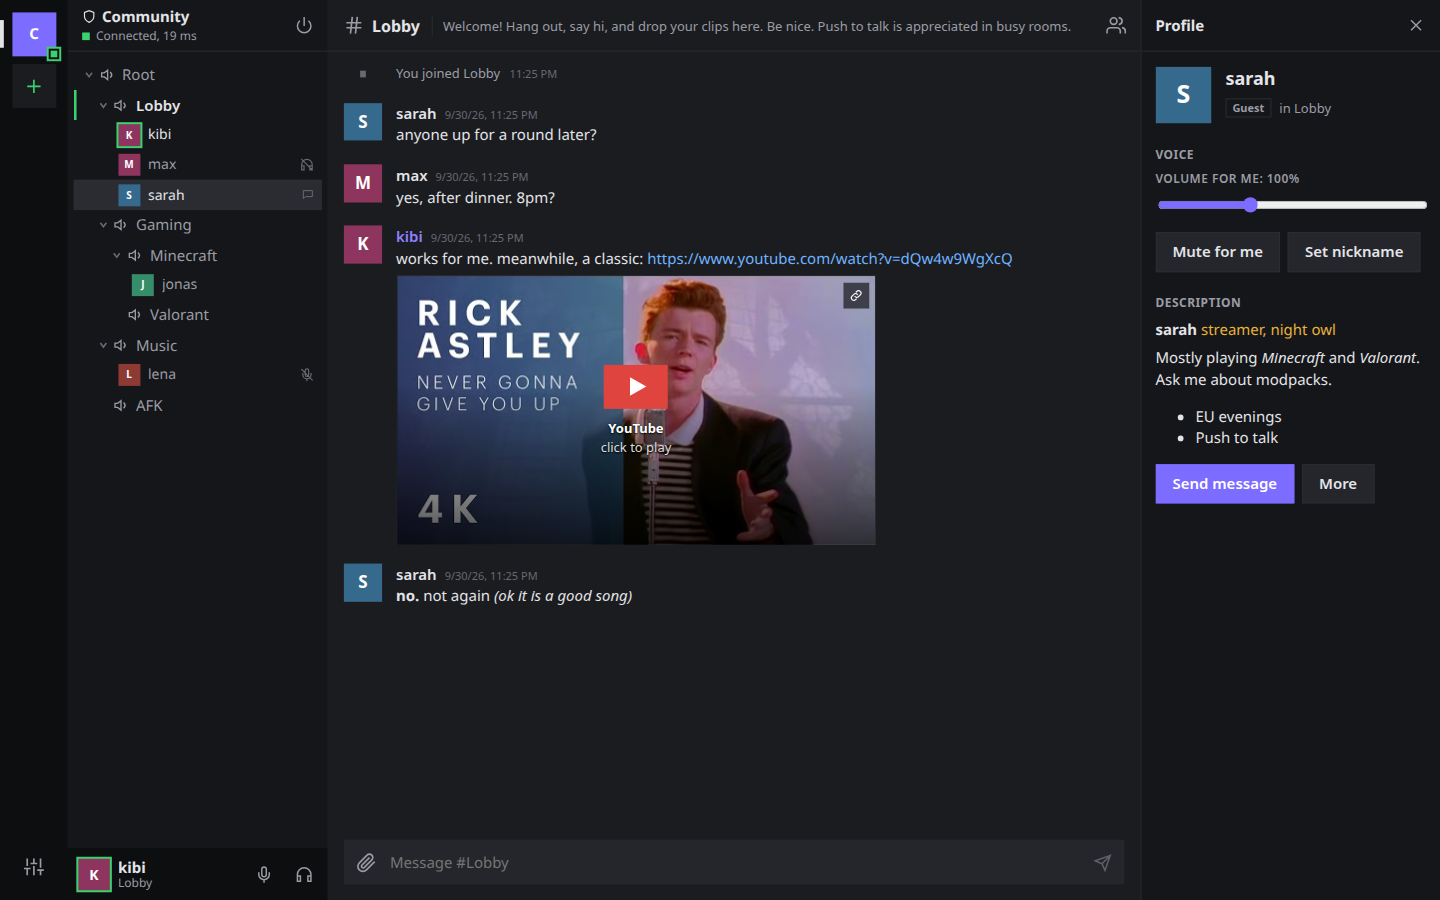The image size is (1440, 900).
Task: Add a new server with plus icon
Action: [34, 86]
